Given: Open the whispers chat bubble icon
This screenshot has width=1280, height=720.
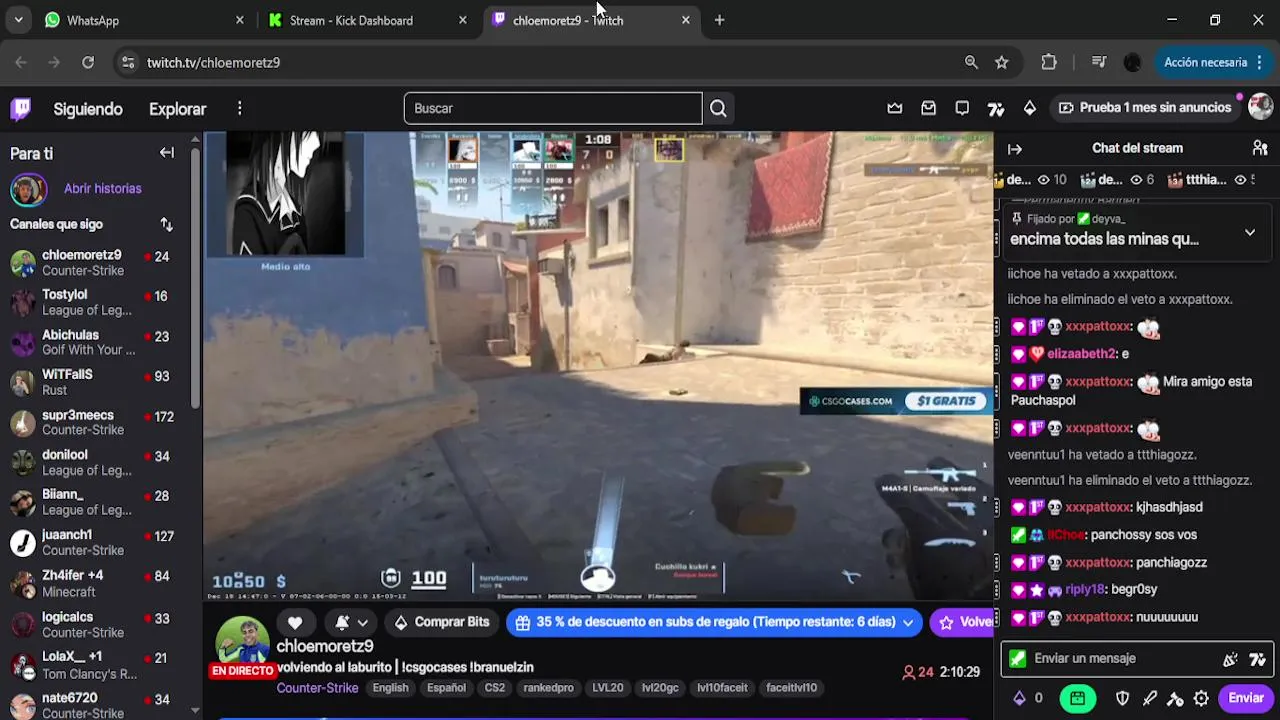Looking at the screenshot, I should coord(962,108).
